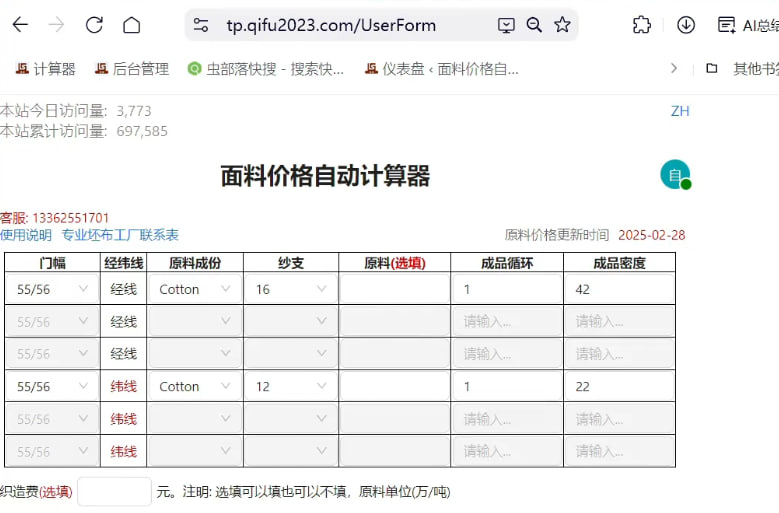Open 门幅 dropdown in first 经线 row
This screenshot has width=779, height=513.
(x=52, y=289)
